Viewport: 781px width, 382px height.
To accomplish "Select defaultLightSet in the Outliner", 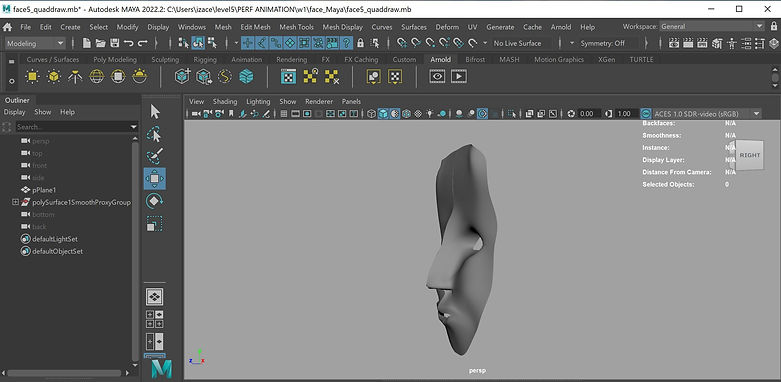I will (x=55, y=239).
